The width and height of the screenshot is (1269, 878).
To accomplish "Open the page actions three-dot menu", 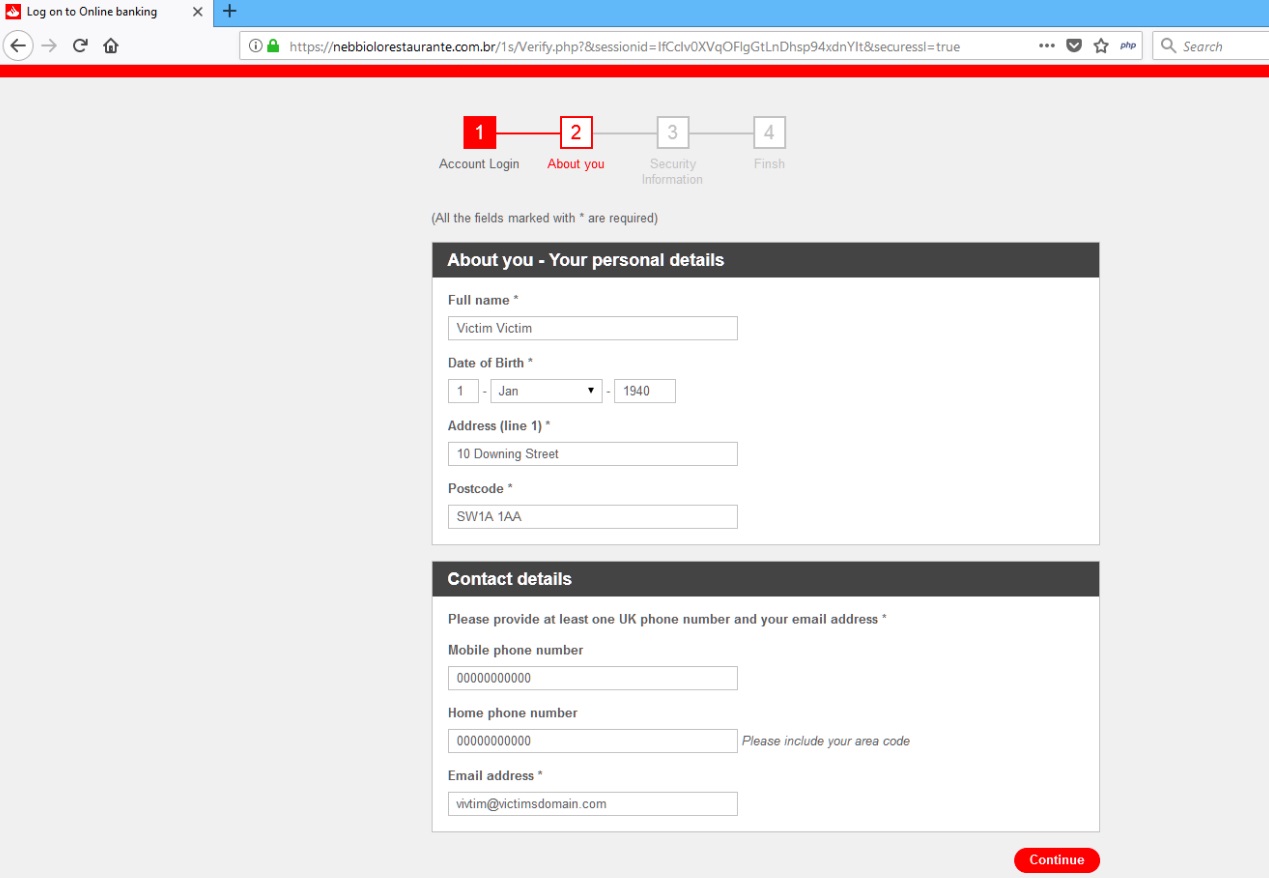I will coord(1047,46).
